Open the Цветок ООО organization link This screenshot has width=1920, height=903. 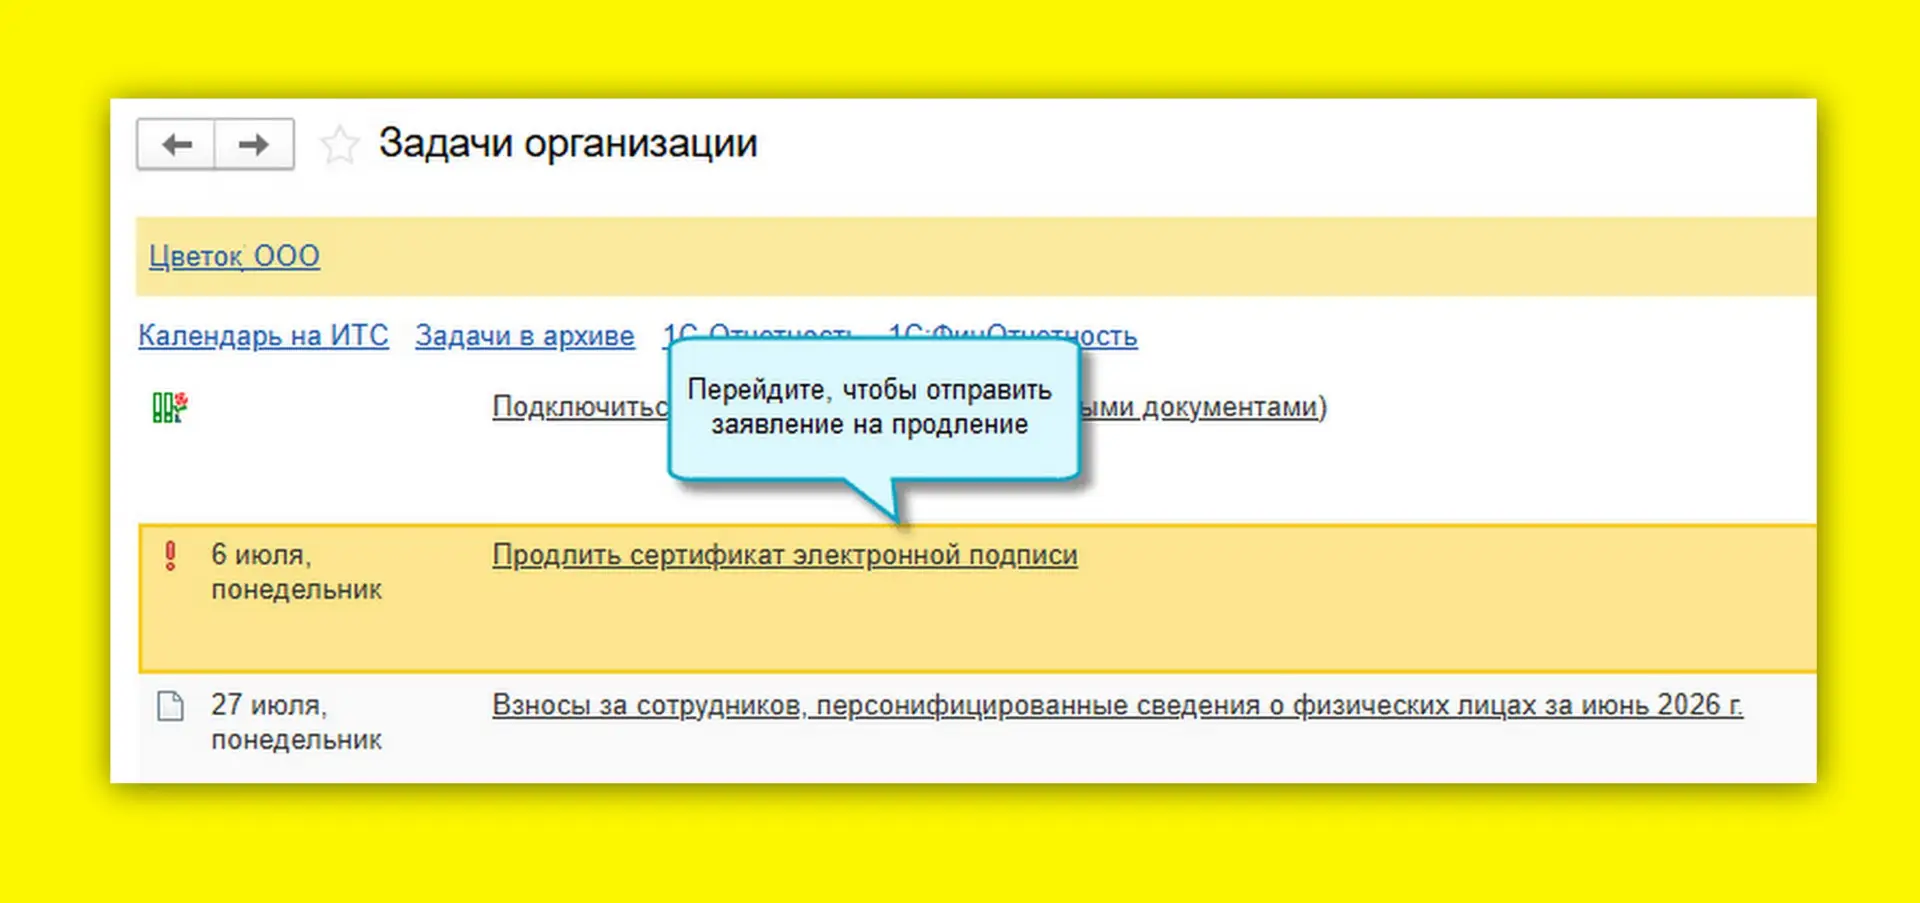pos(234,256)
